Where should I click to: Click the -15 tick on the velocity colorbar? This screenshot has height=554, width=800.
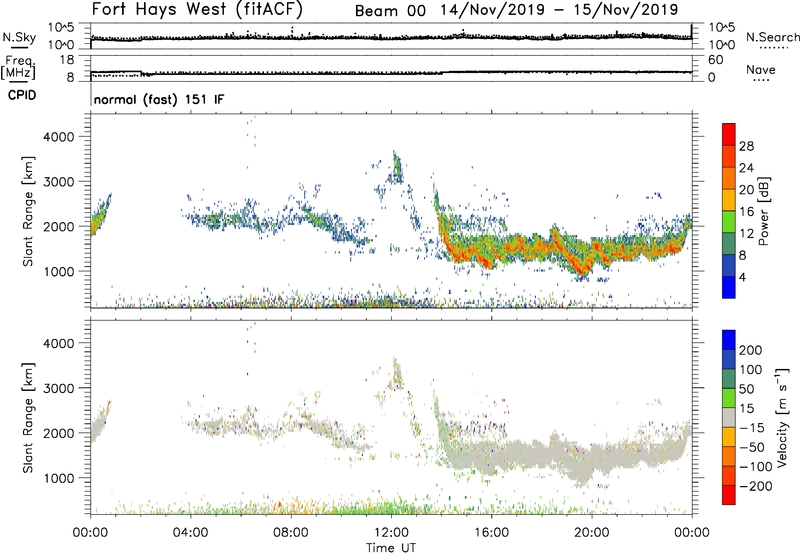[x=752, y=427]
